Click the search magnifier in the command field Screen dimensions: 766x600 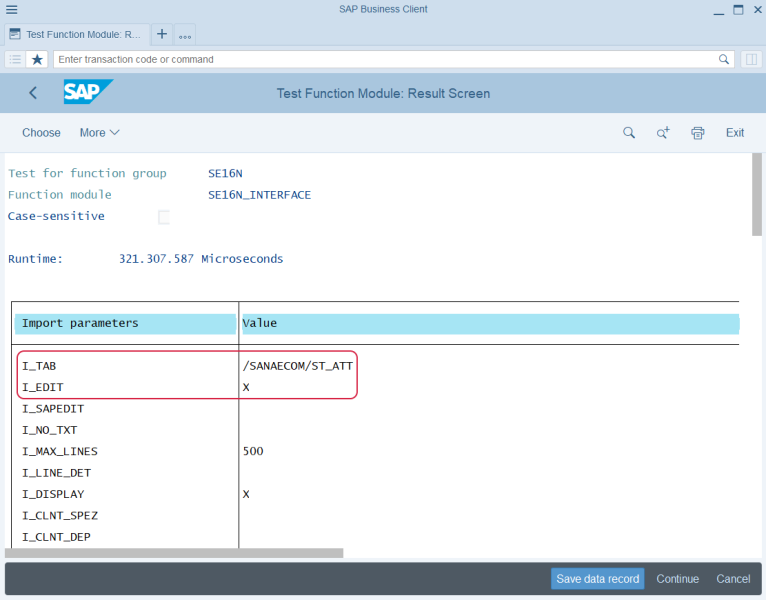(723, 59)
